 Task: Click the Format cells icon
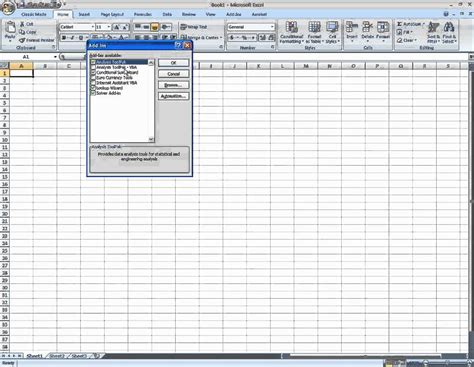click(383, 27)
